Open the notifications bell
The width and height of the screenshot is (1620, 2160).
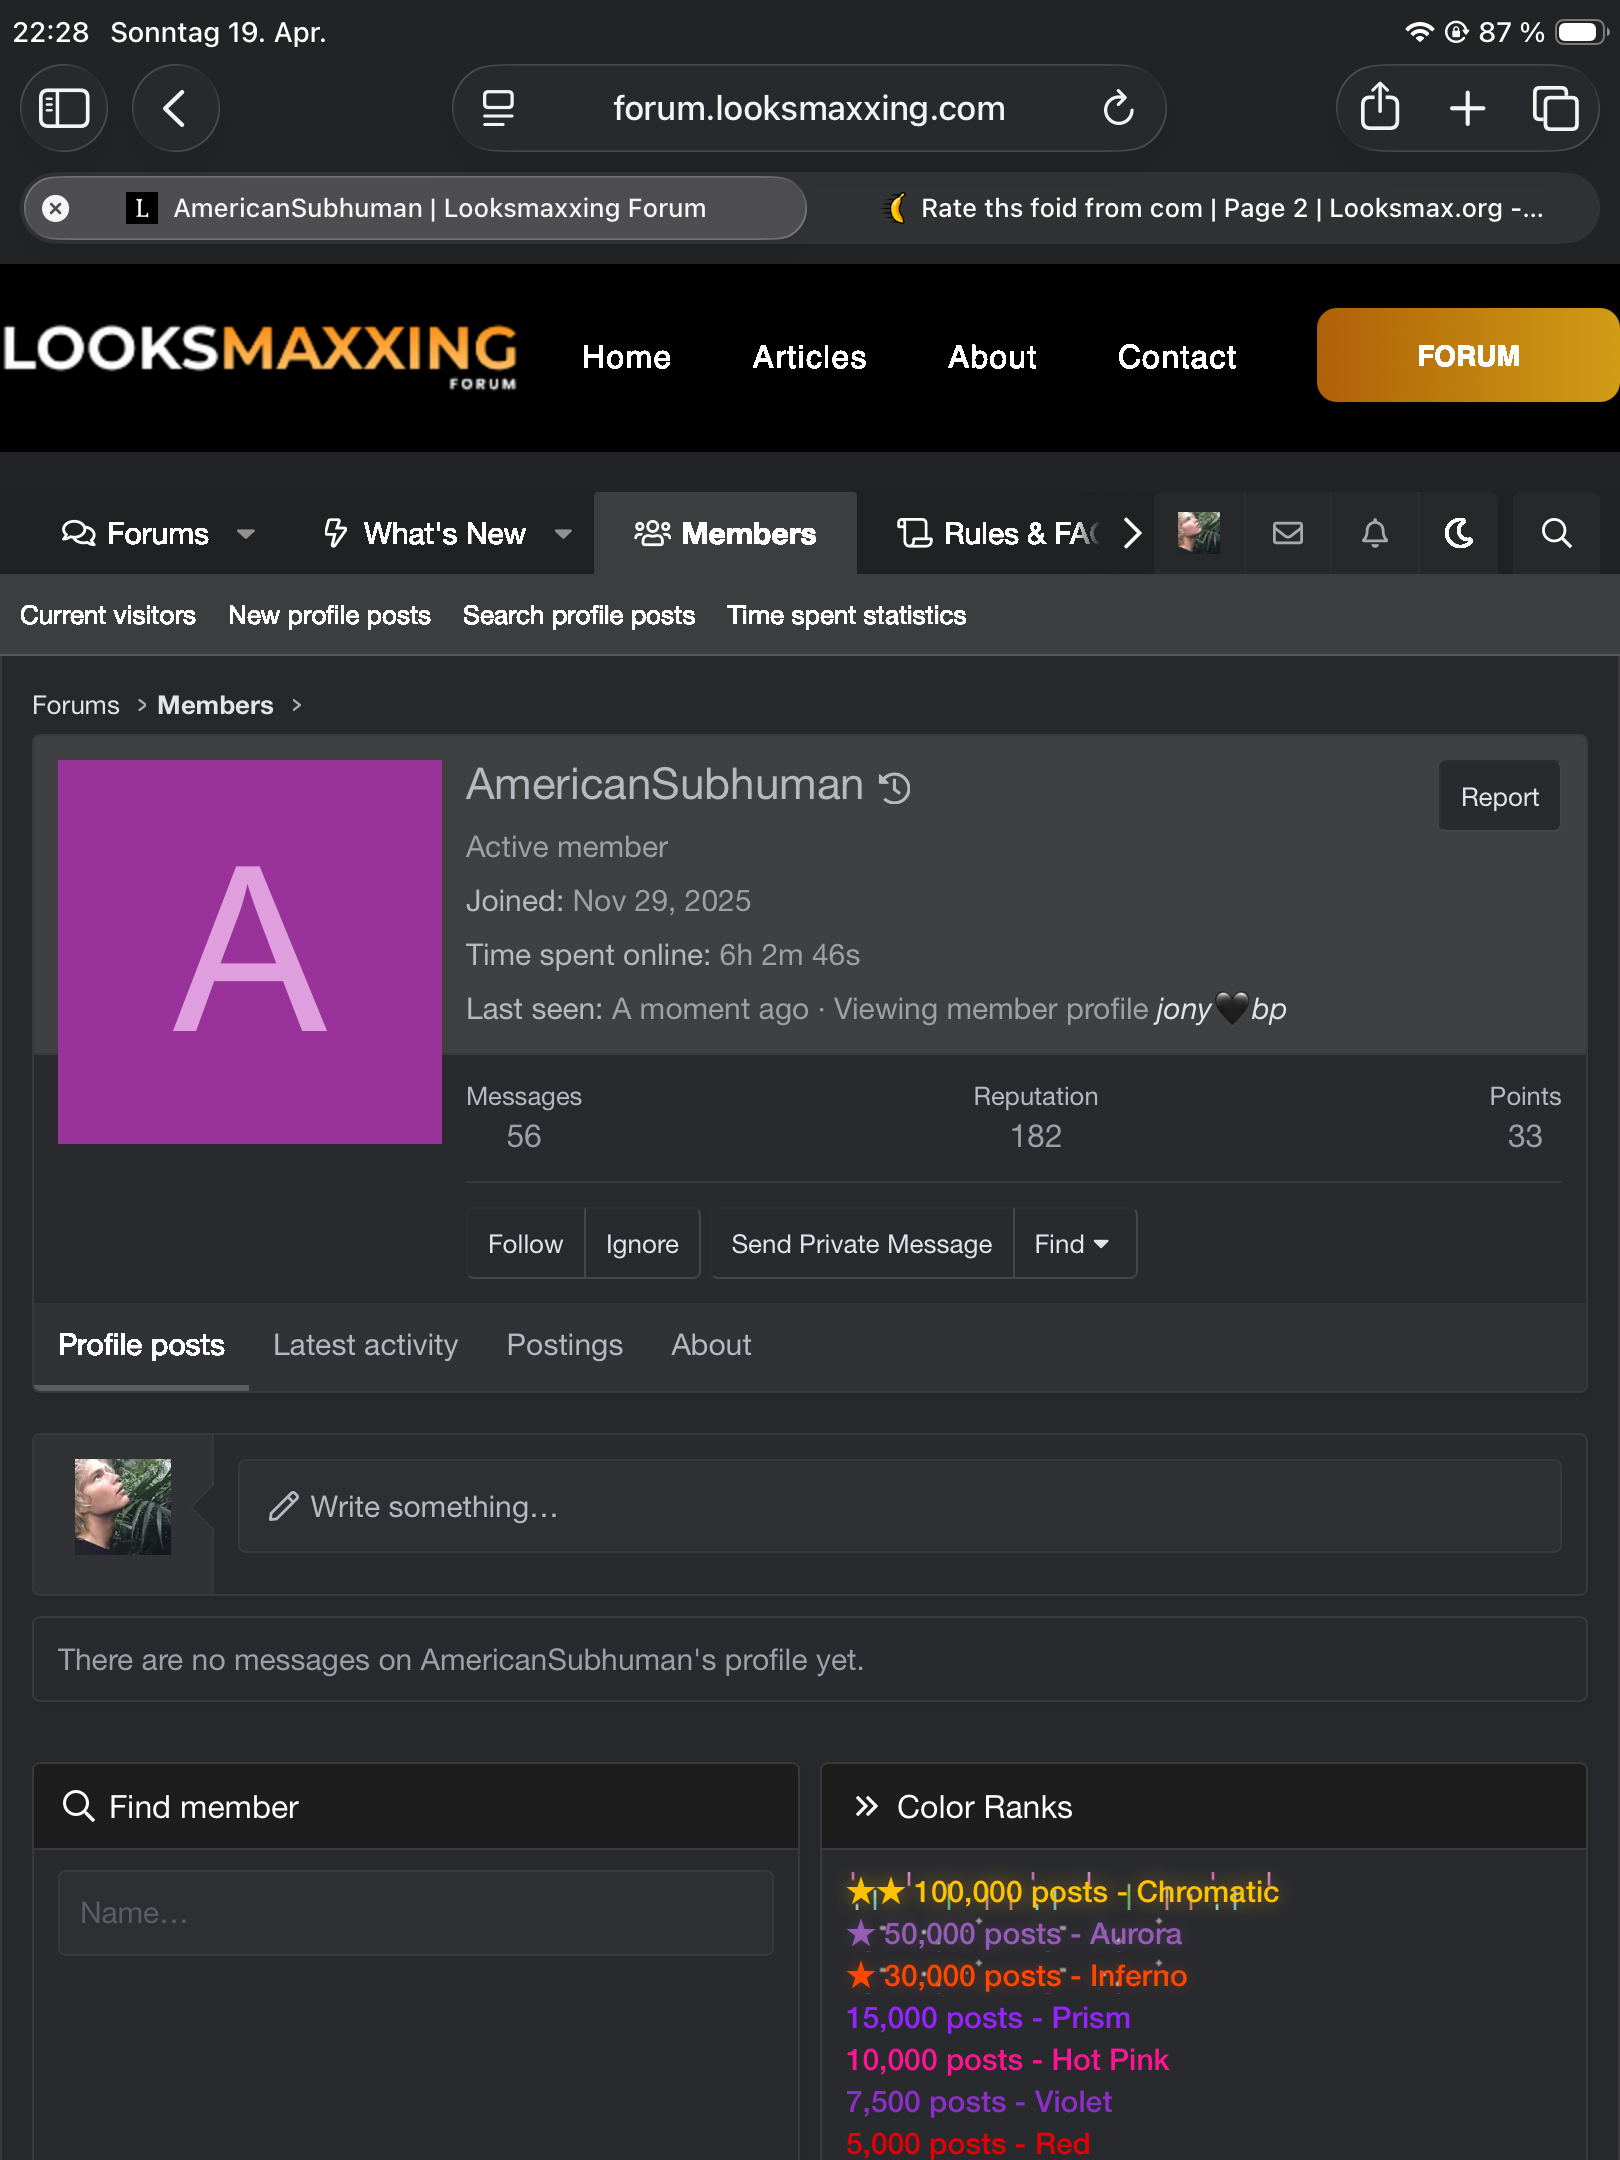tap(1375, 533)
